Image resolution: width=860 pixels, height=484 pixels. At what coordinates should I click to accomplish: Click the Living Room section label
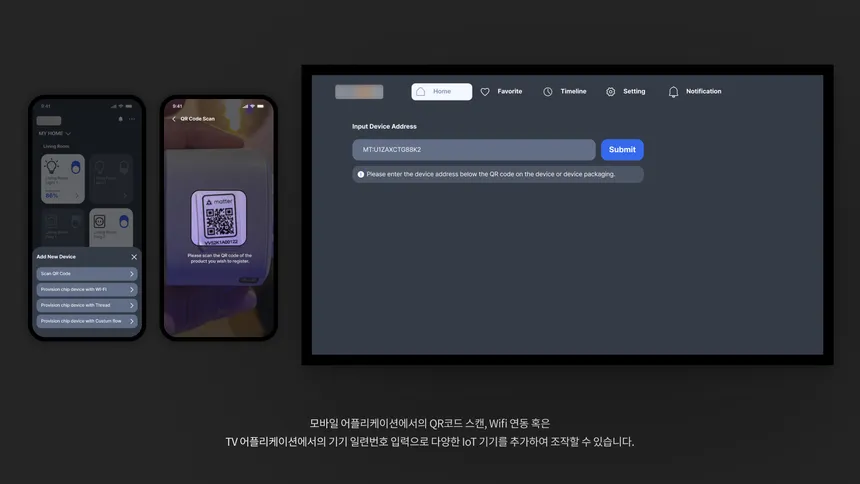[56, 147]
